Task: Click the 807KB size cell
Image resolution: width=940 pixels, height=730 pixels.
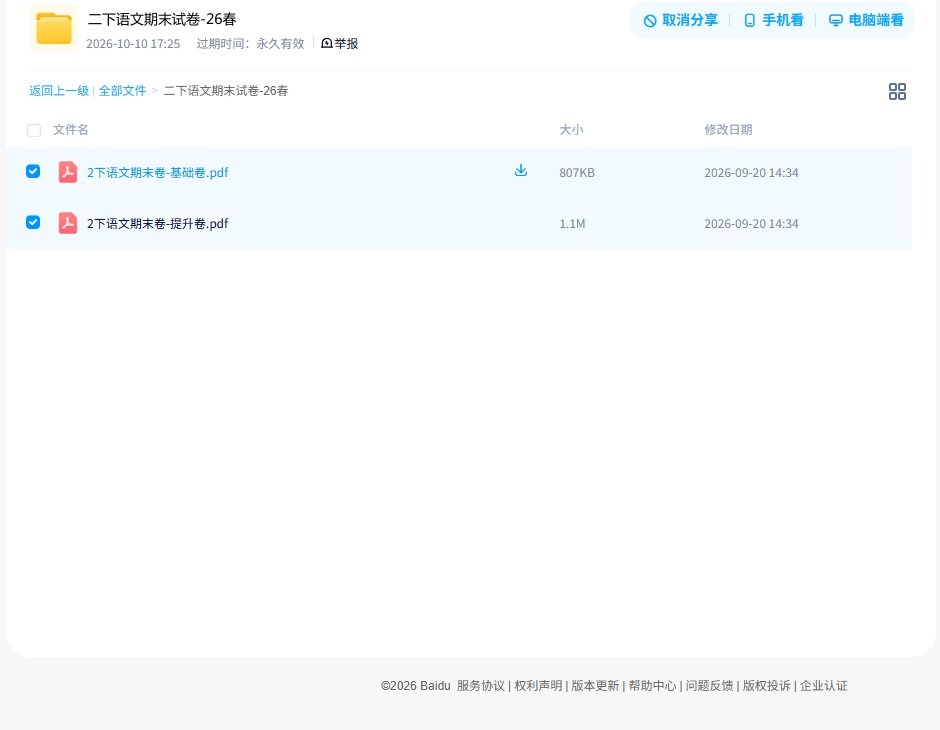Action: point(577,173)
